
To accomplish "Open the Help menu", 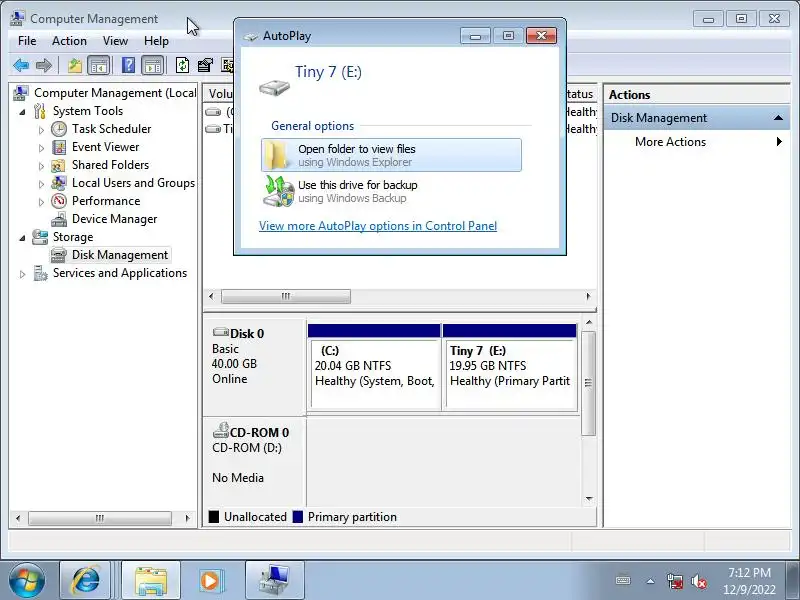I will (156, 41).
